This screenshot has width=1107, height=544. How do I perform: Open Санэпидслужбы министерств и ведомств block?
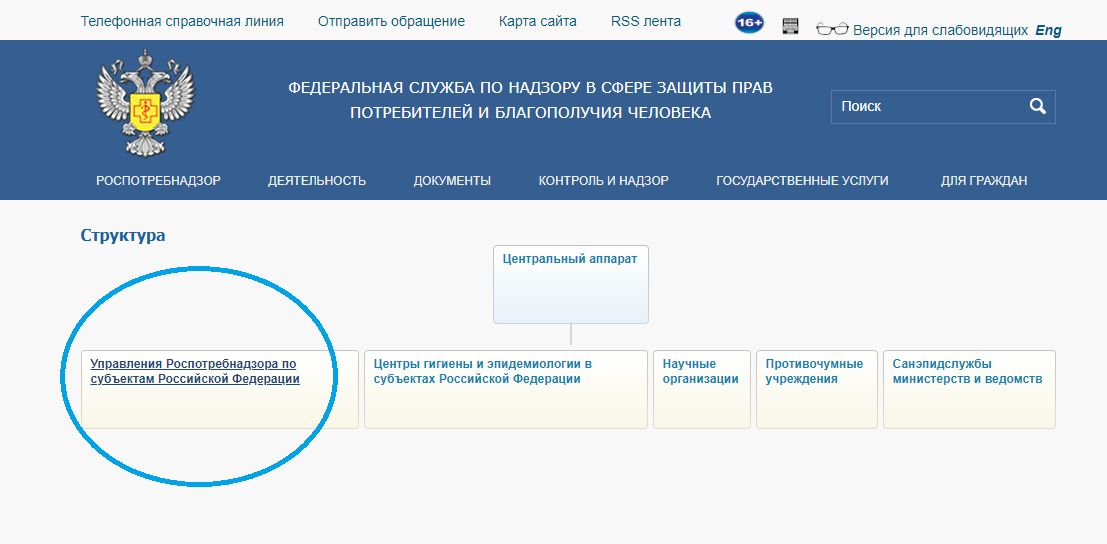pos(969,389)
